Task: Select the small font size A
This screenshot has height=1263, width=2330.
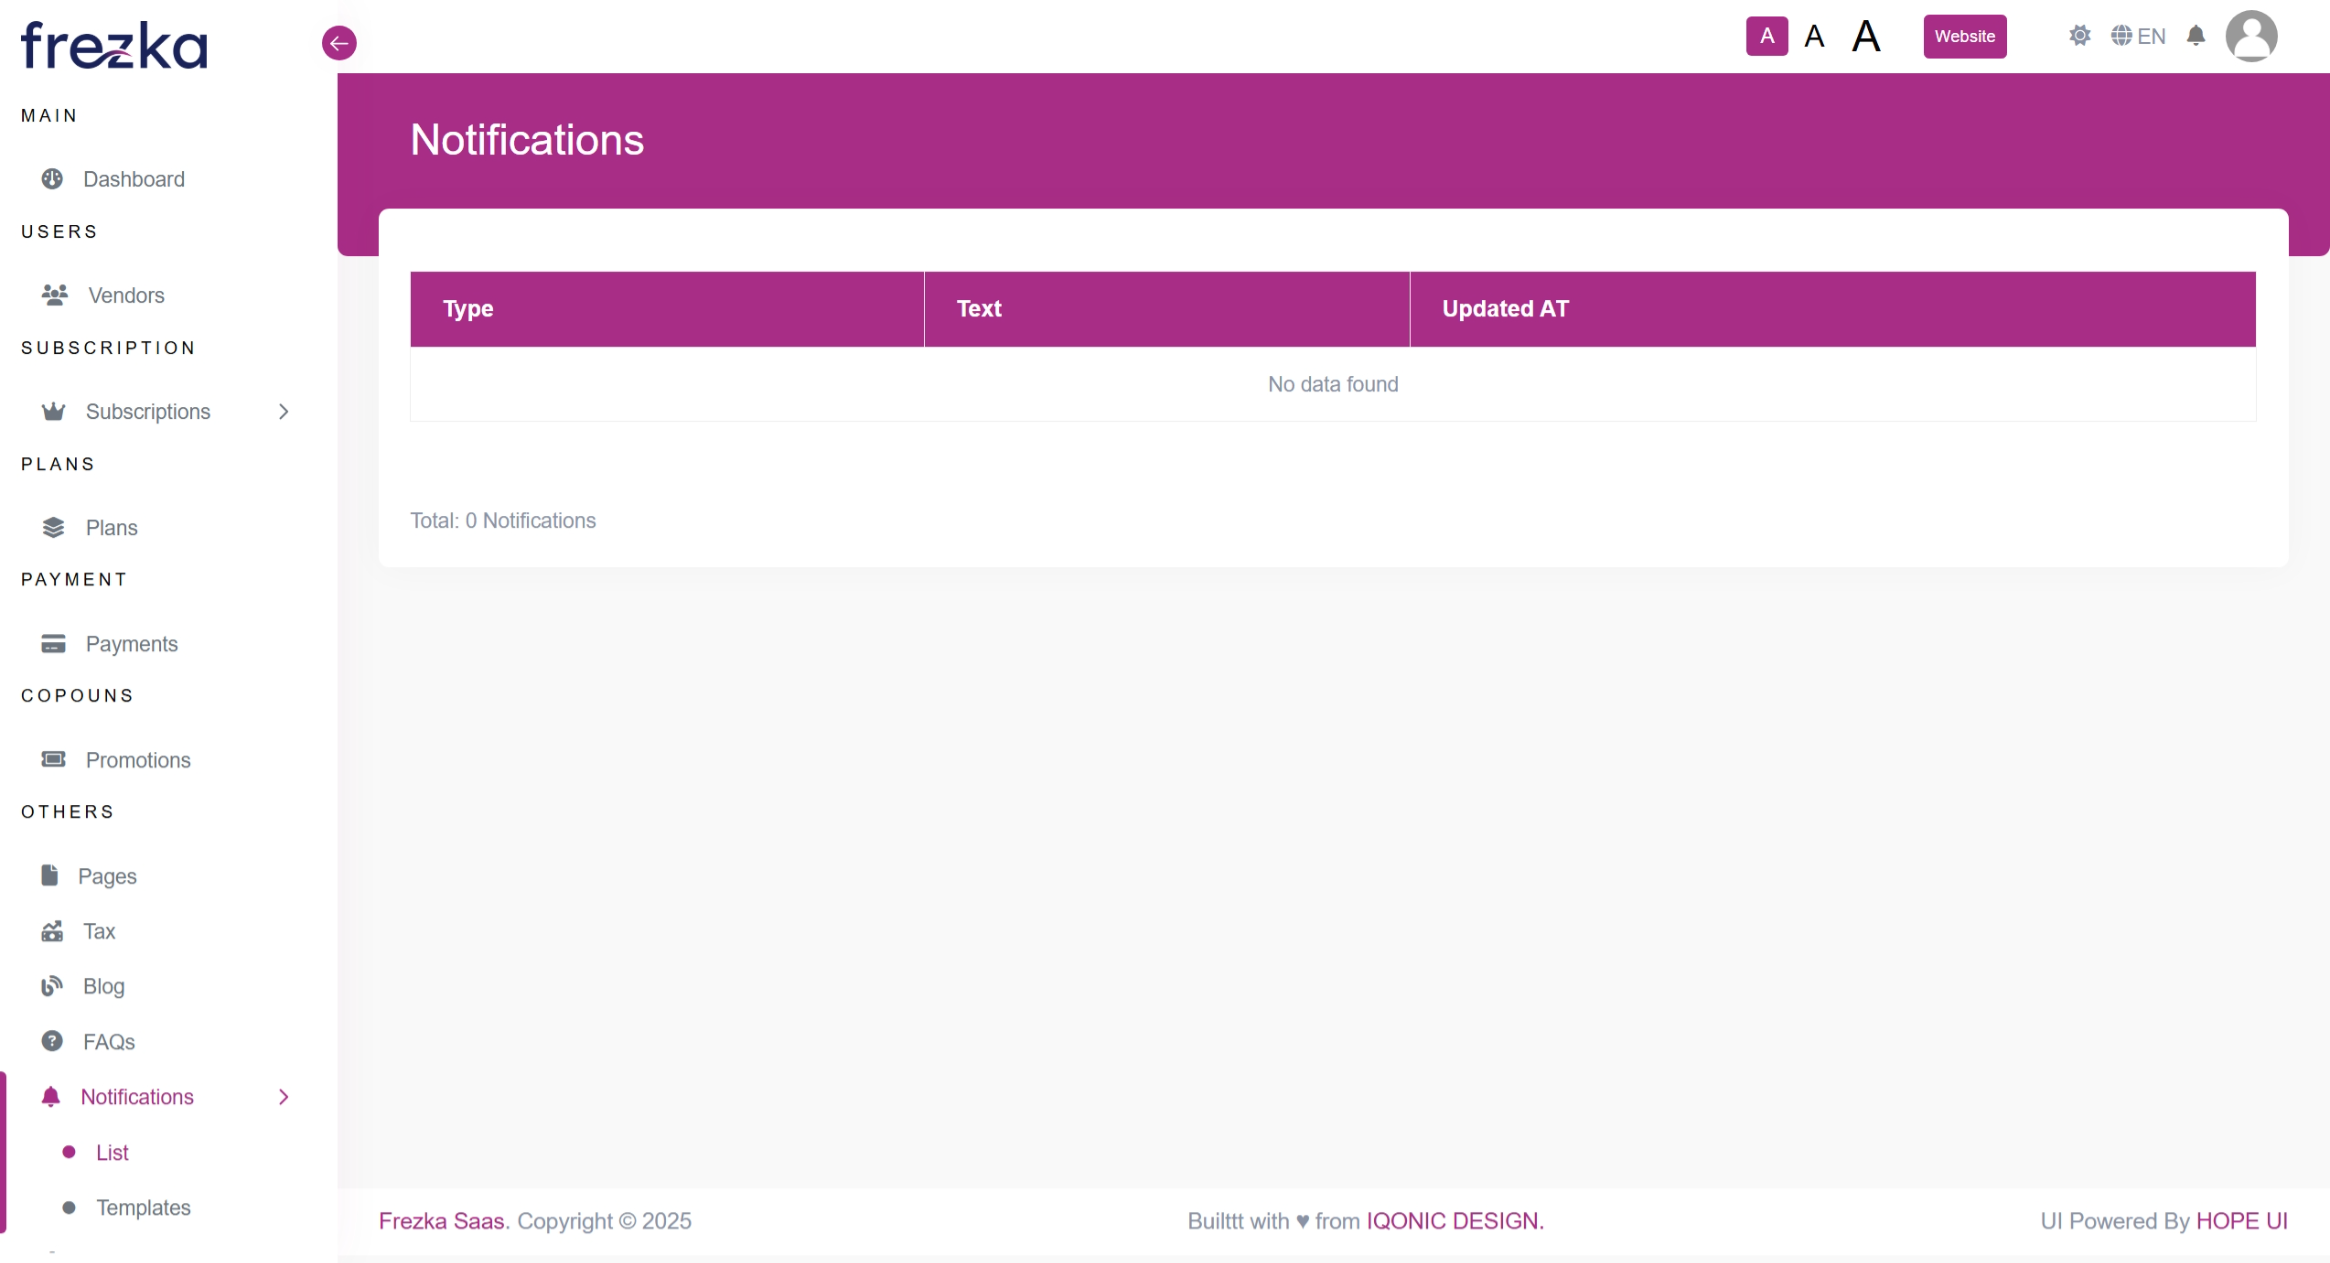Action: (1766, 37)
